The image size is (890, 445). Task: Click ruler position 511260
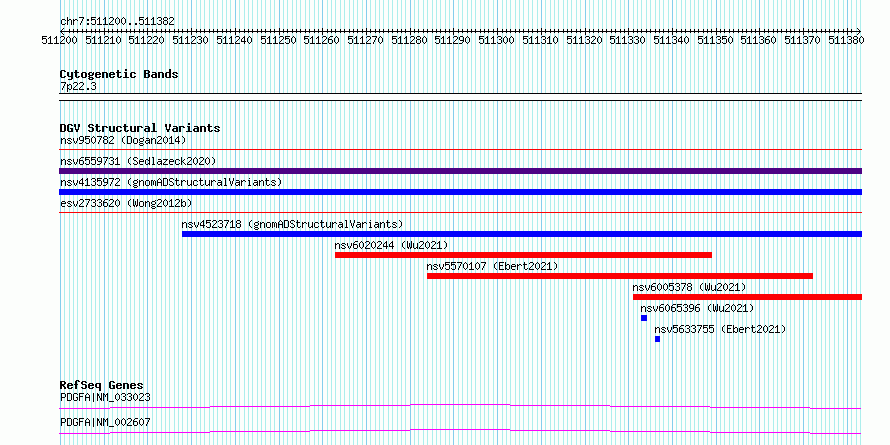[322, 40]
